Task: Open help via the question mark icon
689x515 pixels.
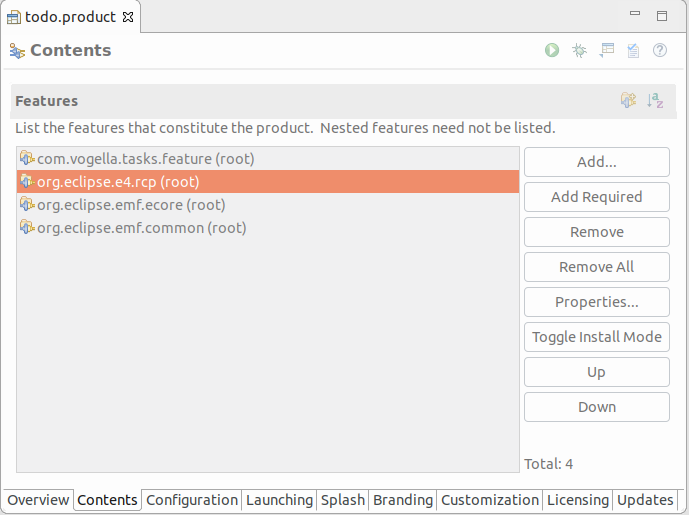Action: (x=660, y=50)
